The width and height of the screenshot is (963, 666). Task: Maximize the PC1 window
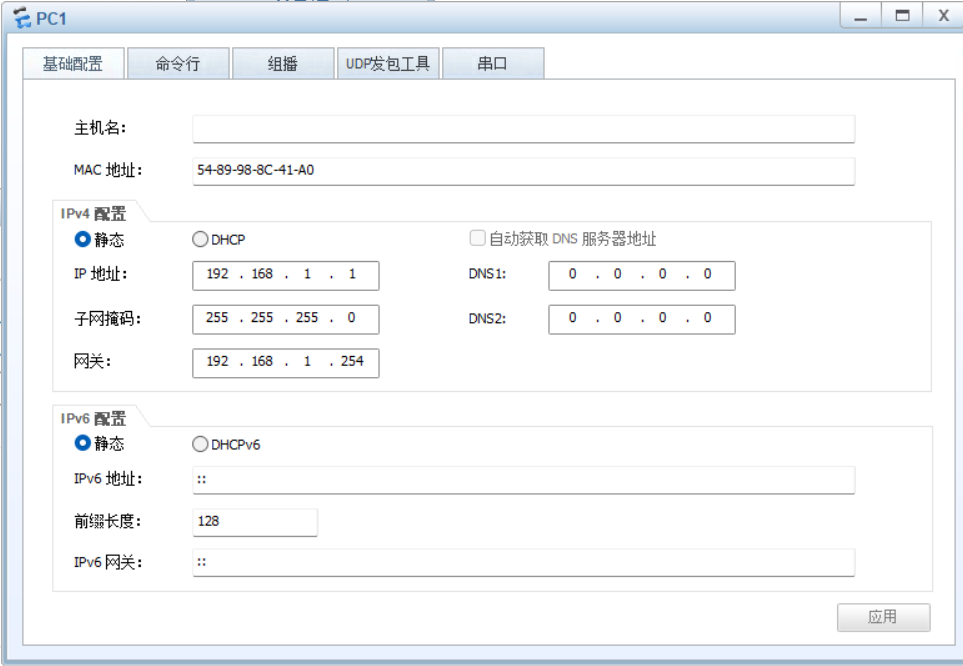point(902,15)
